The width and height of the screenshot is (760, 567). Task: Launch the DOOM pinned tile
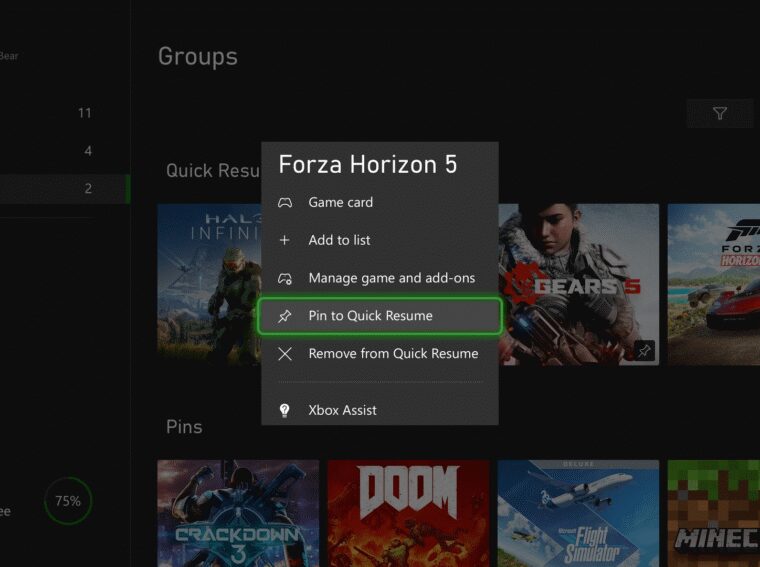coord(409,513)
